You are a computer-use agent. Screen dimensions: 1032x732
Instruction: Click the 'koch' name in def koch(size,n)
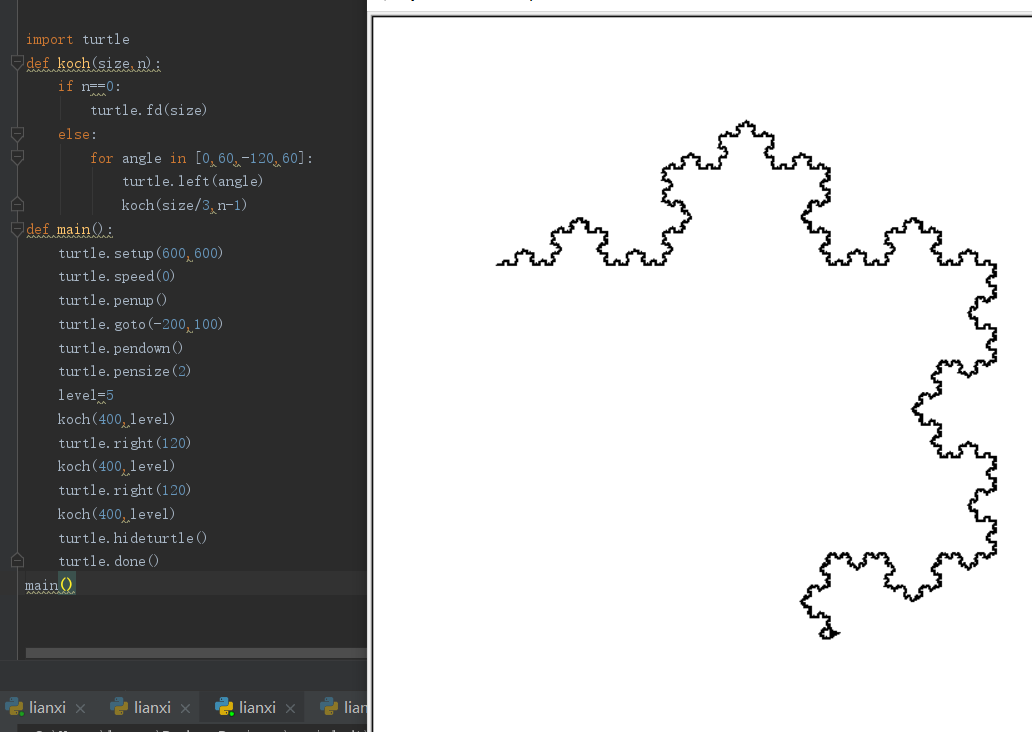(74, 63)
